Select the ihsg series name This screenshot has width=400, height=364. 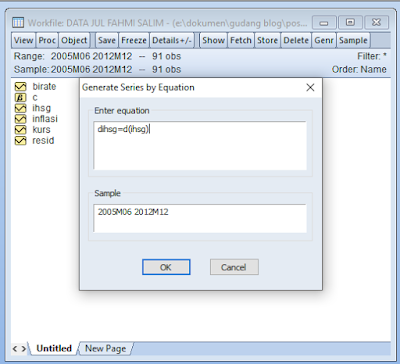[x=41, y=108]
